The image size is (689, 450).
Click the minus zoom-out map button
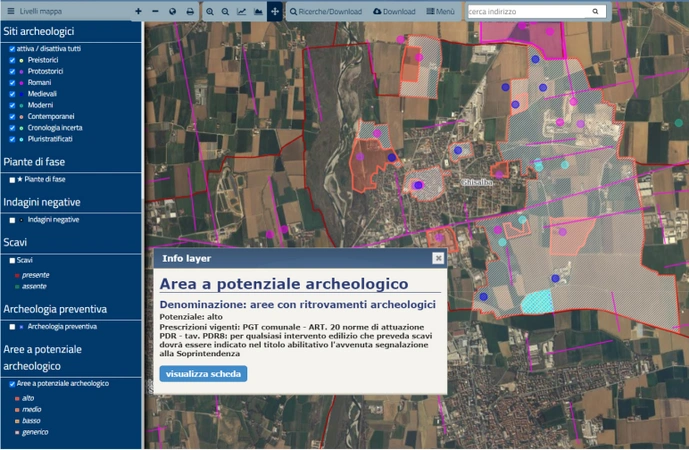click(155, 12)
